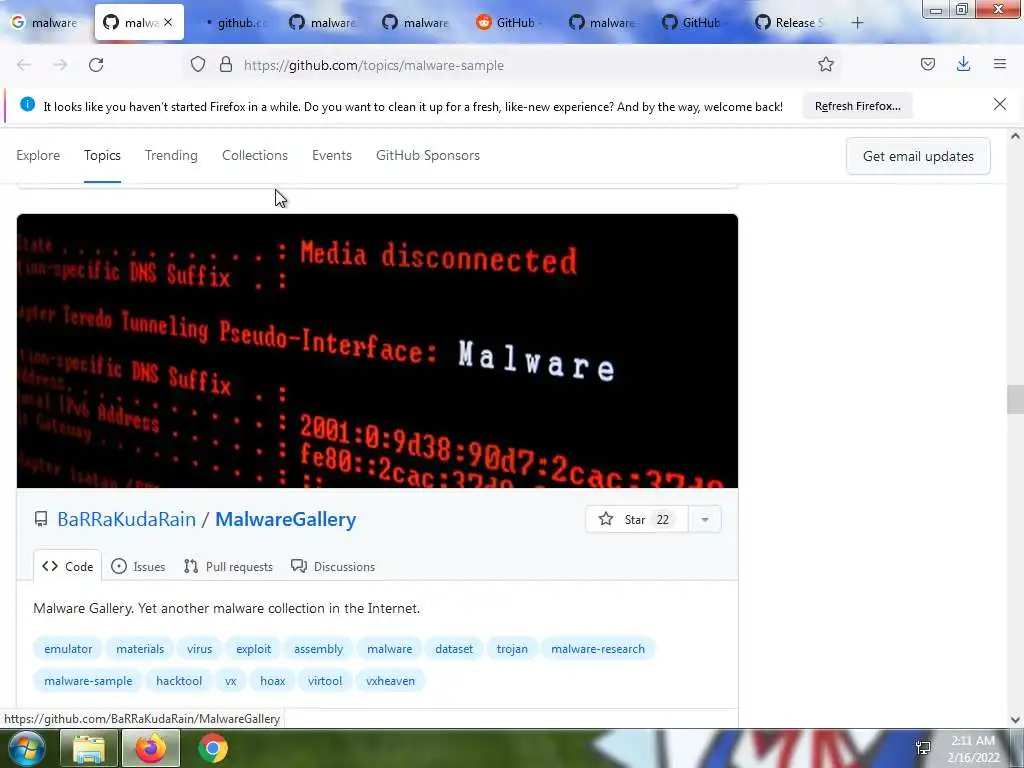1024x768 pixels.
Task: Click the virtool topic tag
Action: pos(325,680)
